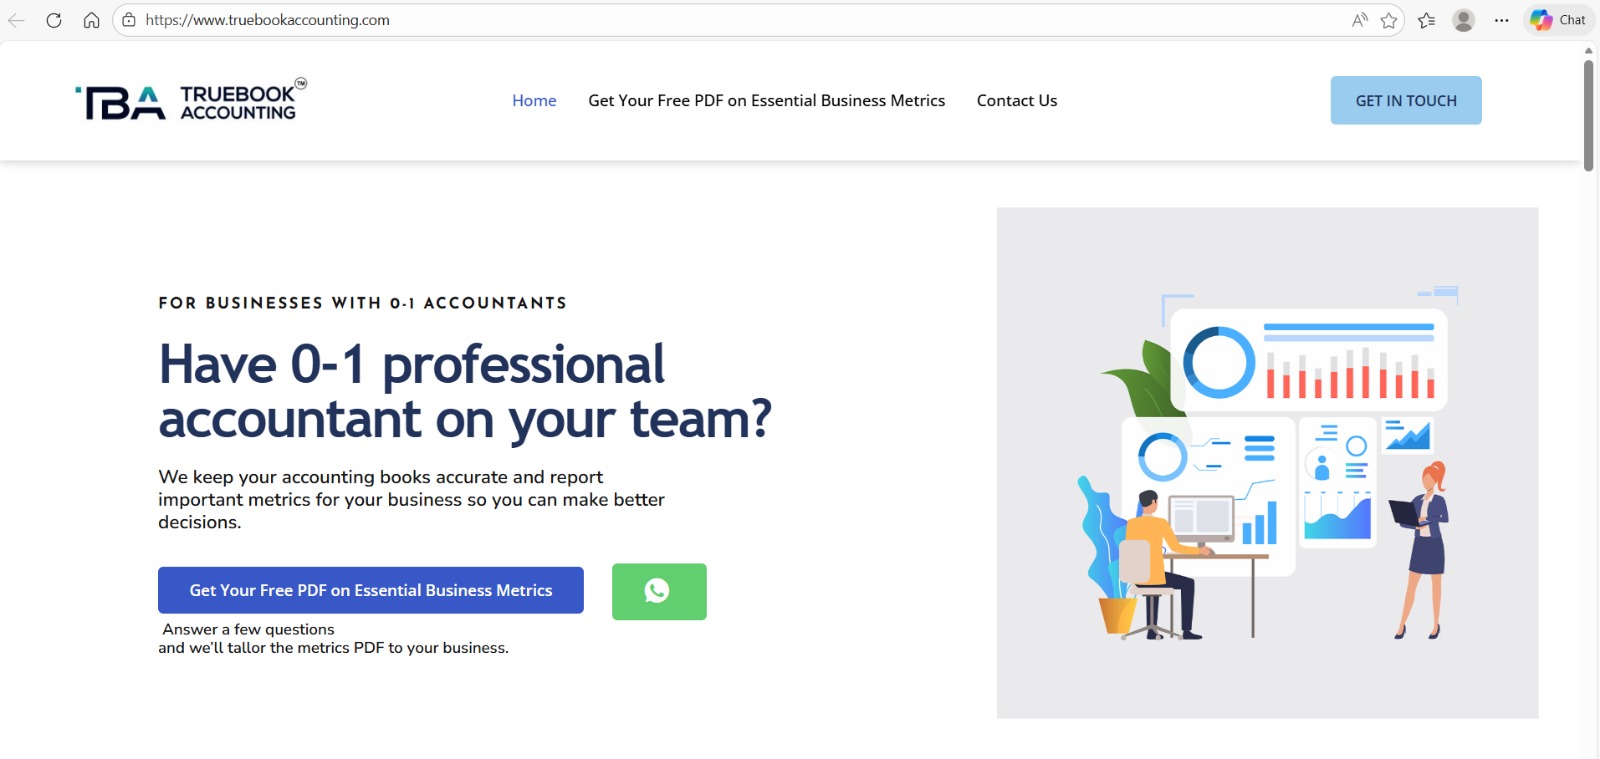
Task: Open Copilot Chat sidebar
Action: coord(1558,20)
